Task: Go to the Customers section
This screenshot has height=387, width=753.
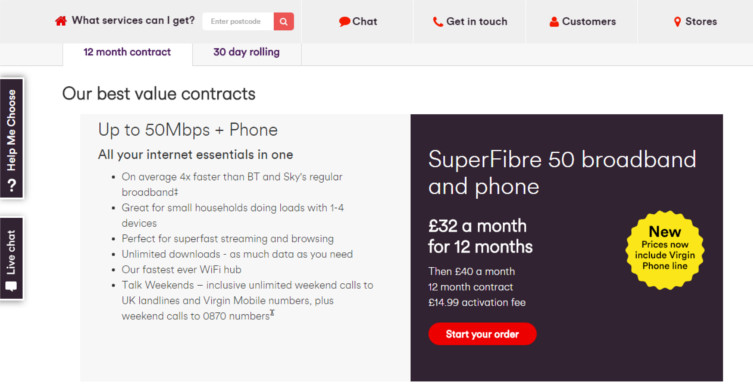Action: click(x=583, y=22)
